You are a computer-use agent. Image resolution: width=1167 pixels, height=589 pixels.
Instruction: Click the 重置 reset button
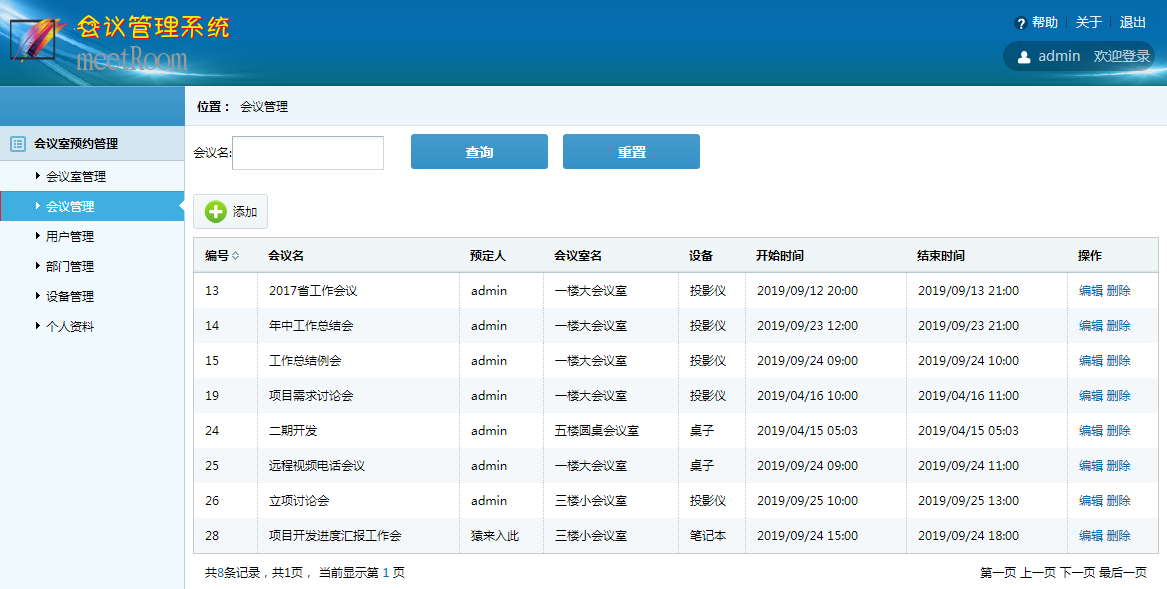click(x=631, y=152)
